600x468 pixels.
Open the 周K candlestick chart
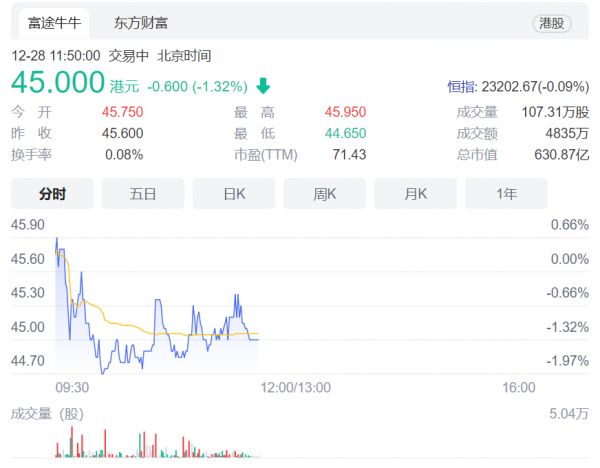pyautogui.click(x=325, y=193)
